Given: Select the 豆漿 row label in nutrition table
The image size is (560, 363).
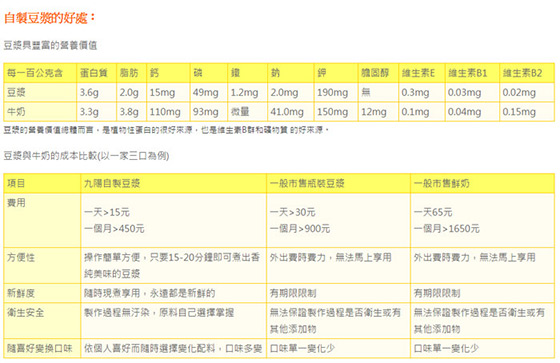Looking at the screenshot, I should pos(16,92).
